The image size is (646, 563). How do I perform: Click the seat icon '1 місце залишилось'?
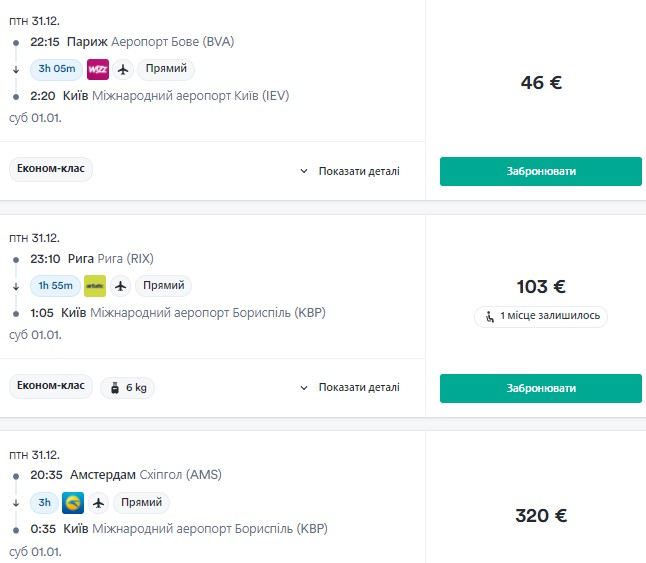(x=489, y=316)
